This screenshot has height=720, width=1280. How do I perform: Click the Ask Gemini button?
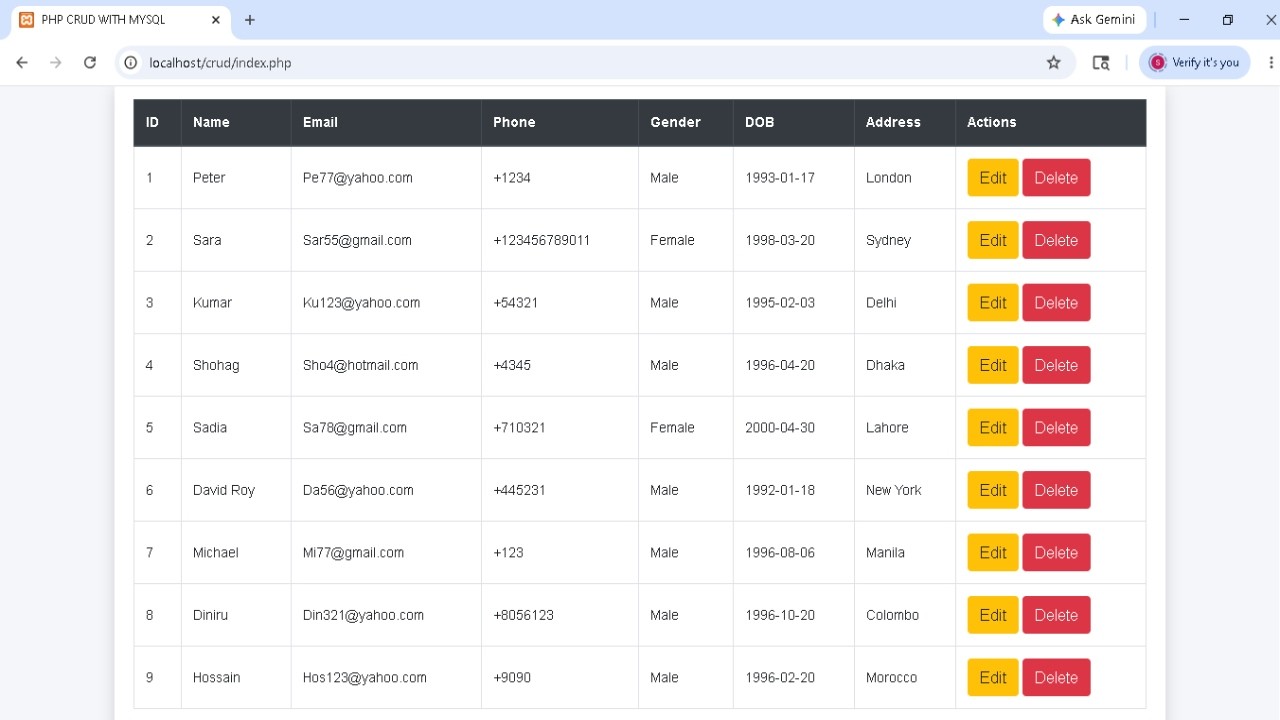click(1094, 20)
